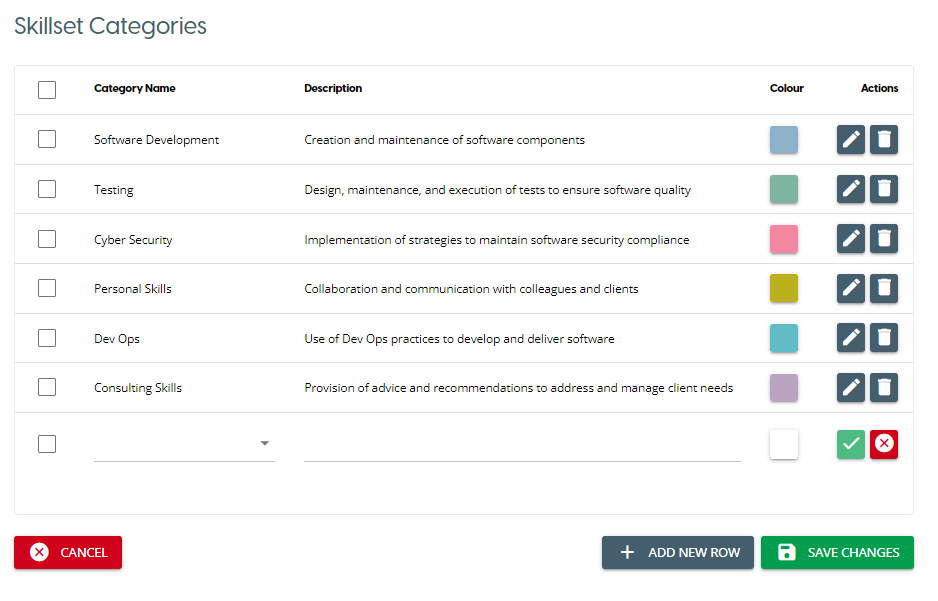Delete the Software Development category

(x=884, y=140)
